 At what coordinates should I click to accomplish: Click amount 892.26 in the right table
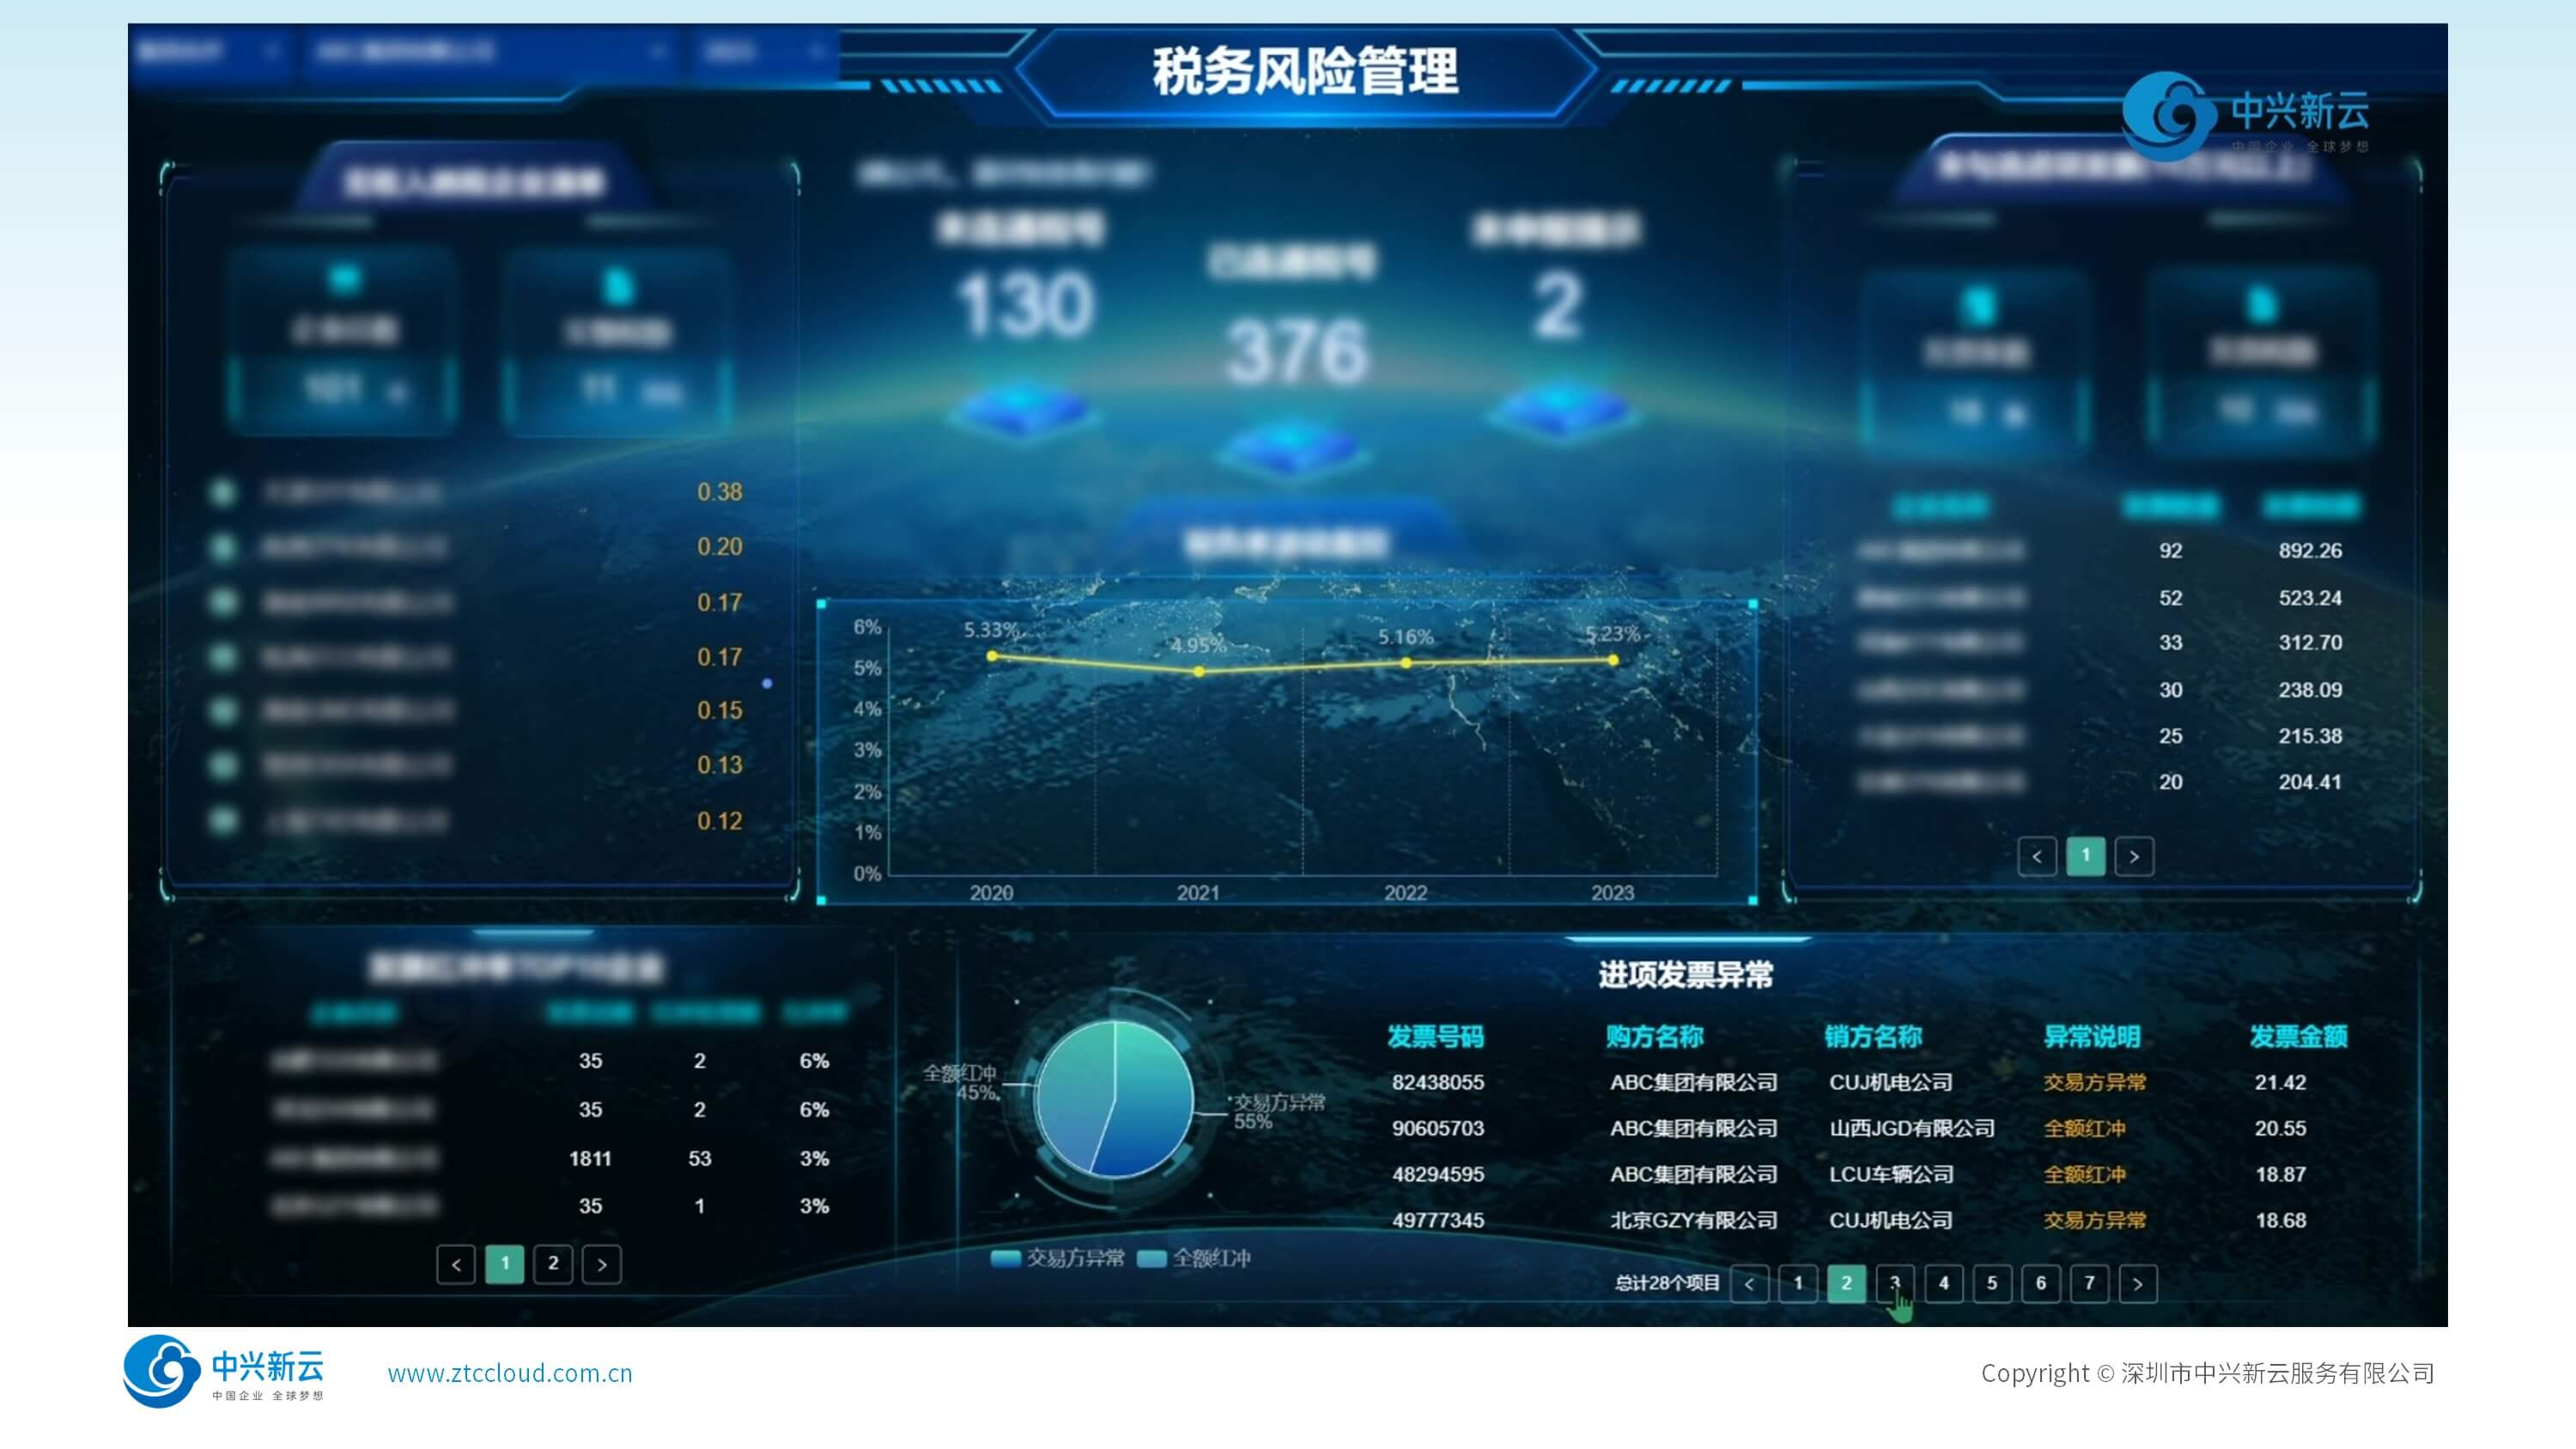tap(2310, 550)
